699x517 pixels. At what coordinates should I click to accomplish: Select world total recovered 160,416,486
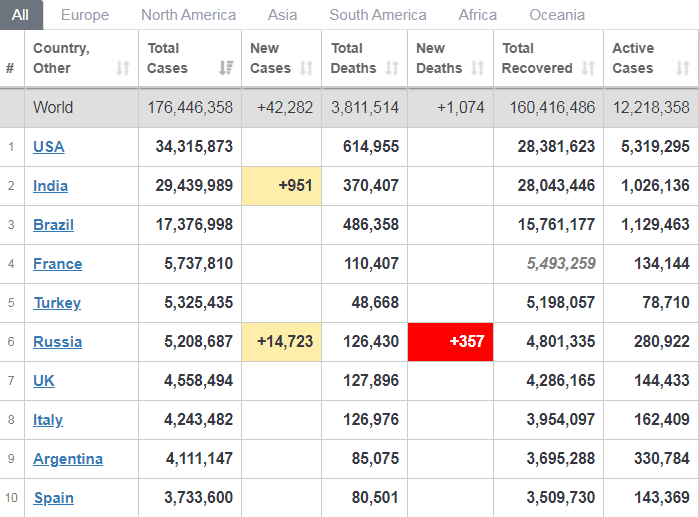coord(552,108)
